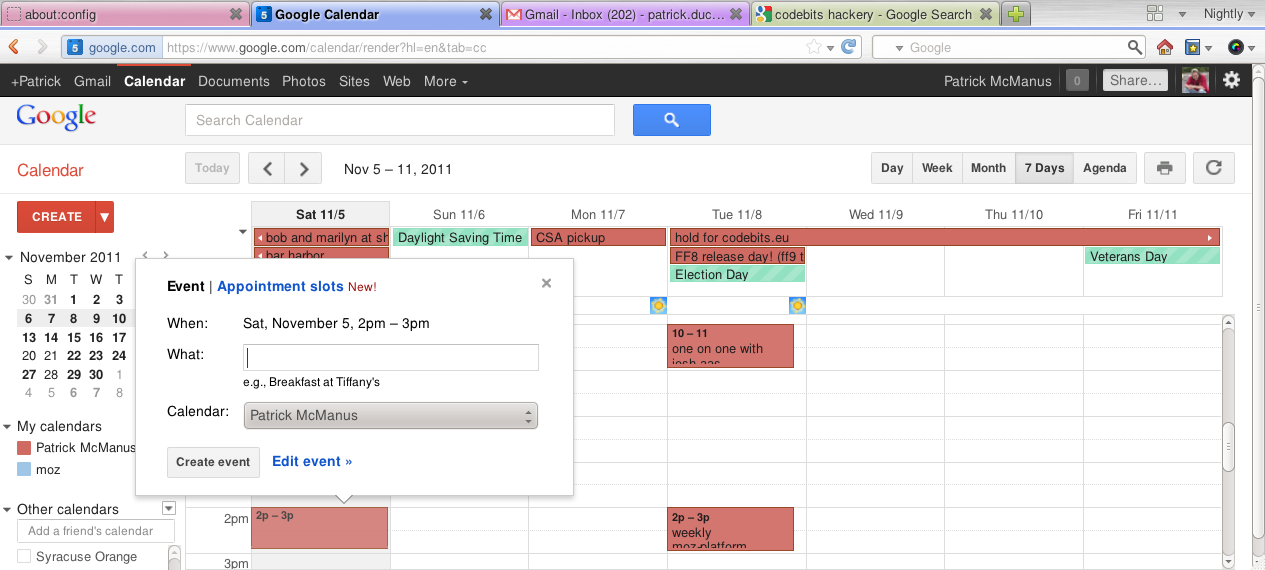Screen dimensions: 1265x570
Task: Reload page with the browser reload icon
Action: click(x=849, y=47)
